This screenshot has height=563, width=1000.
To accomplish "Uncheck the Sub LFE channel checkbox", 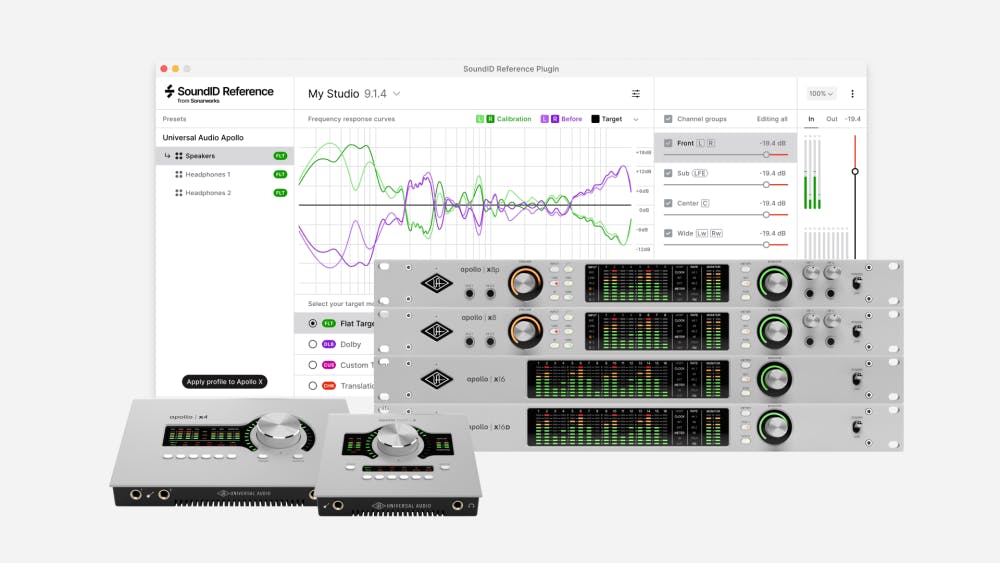I will coord(668,173).
